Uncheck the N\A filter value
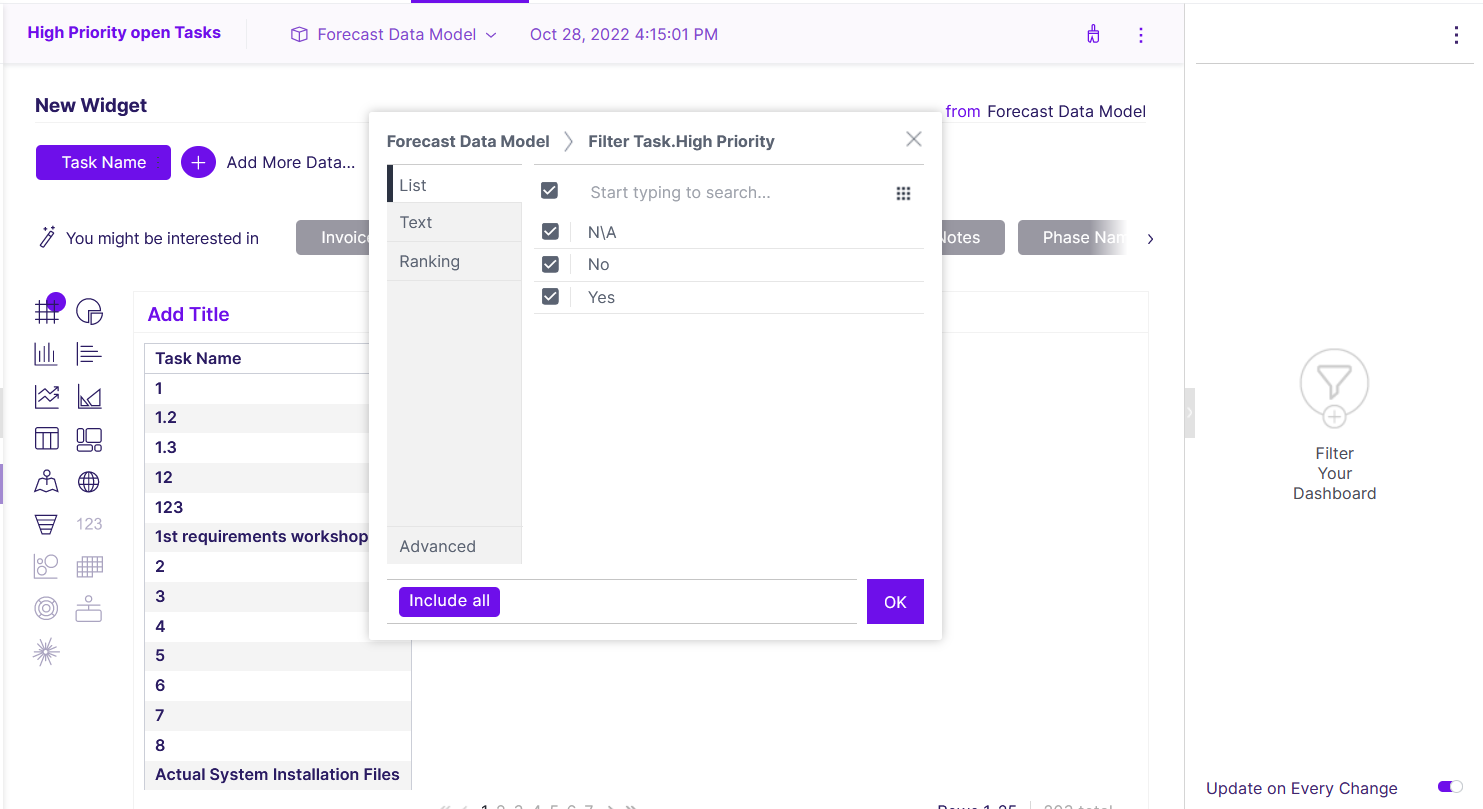The width and height of the screenshot is (1483, 809). pyautogui.click(x=550, y=230)
